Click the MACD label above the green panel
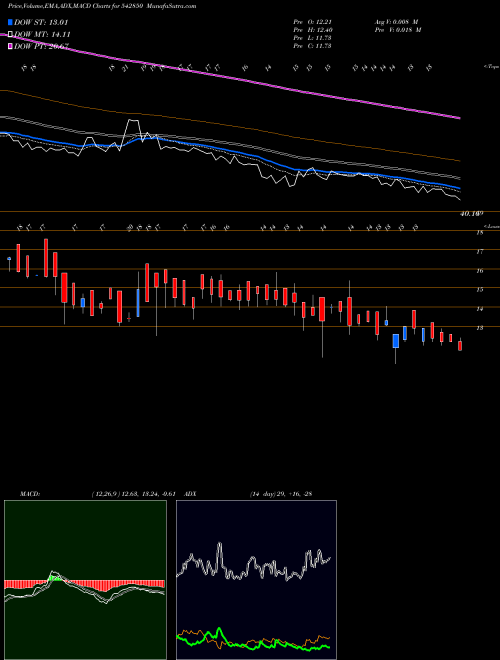 (x=30, y=494)
